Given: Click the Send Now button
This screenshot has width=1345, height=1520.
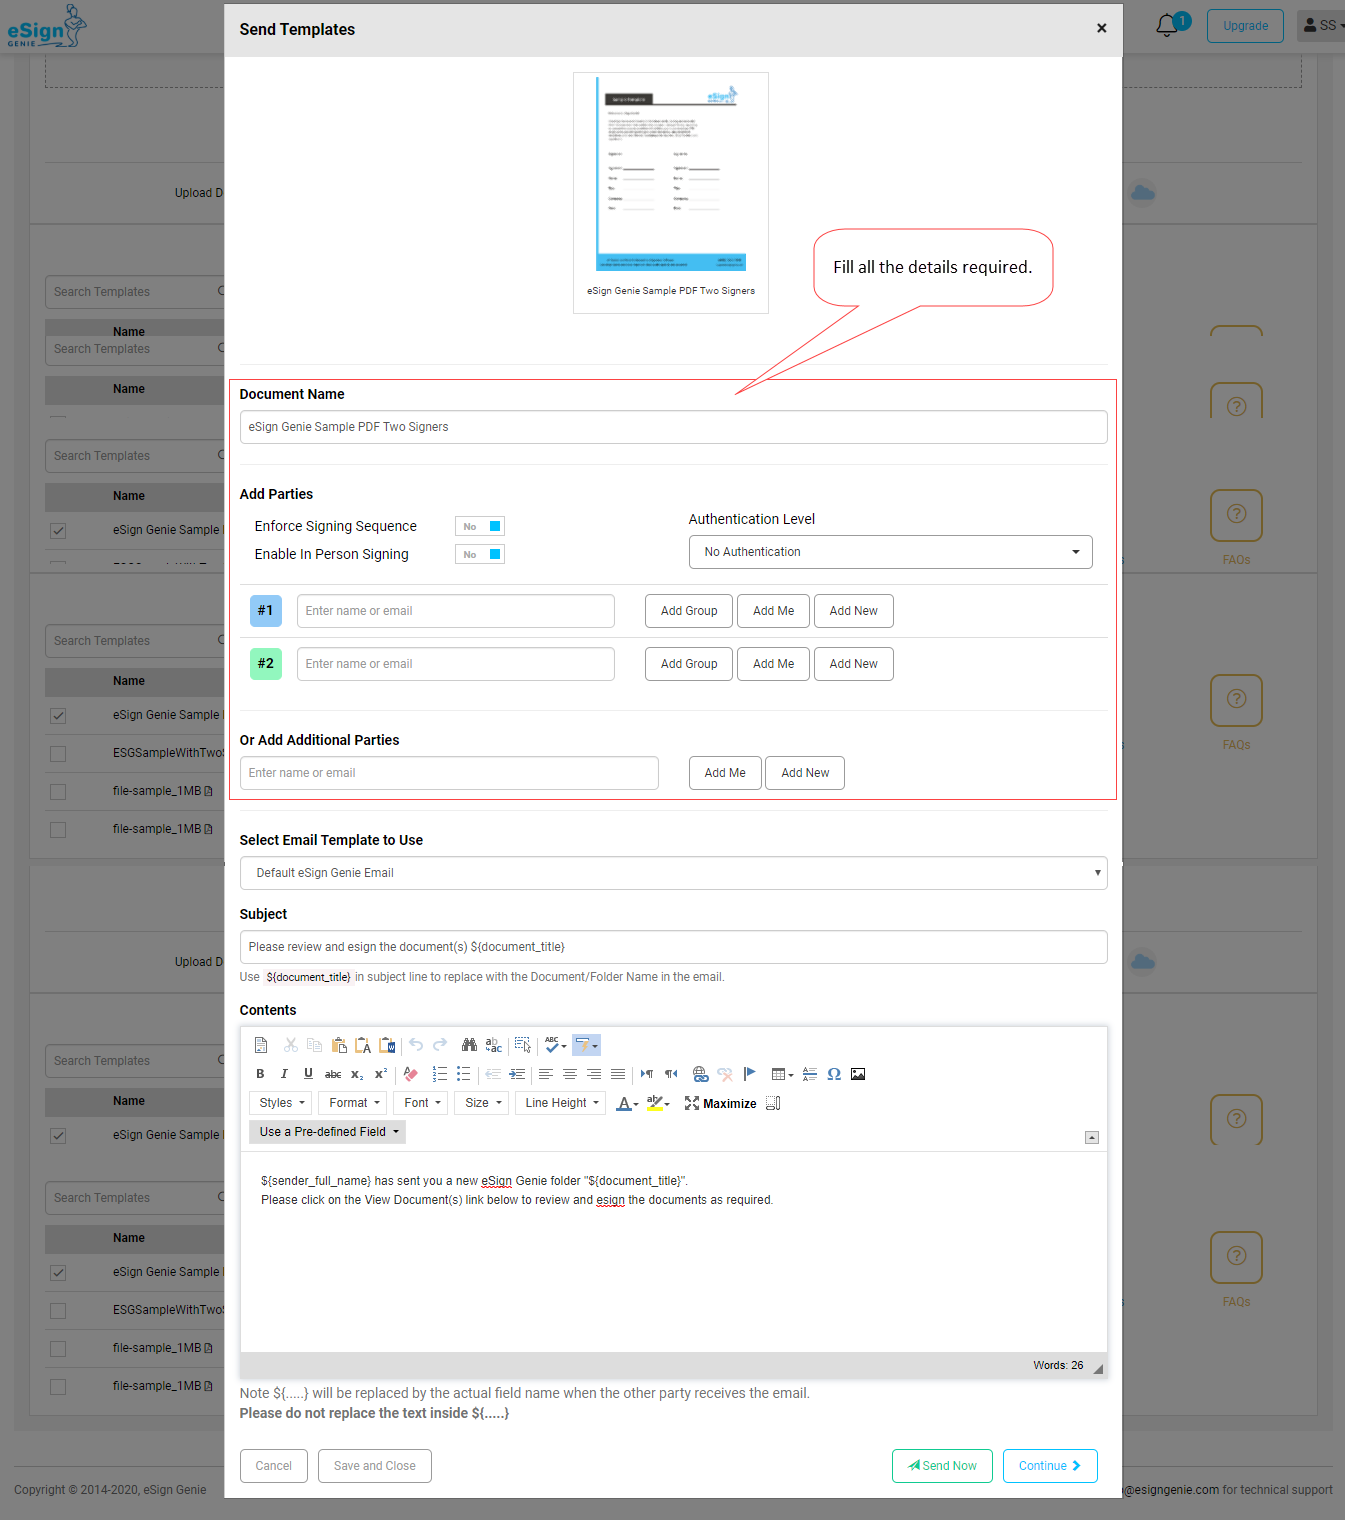Looking at the screenshot, I should click(x=942, y=1466).
